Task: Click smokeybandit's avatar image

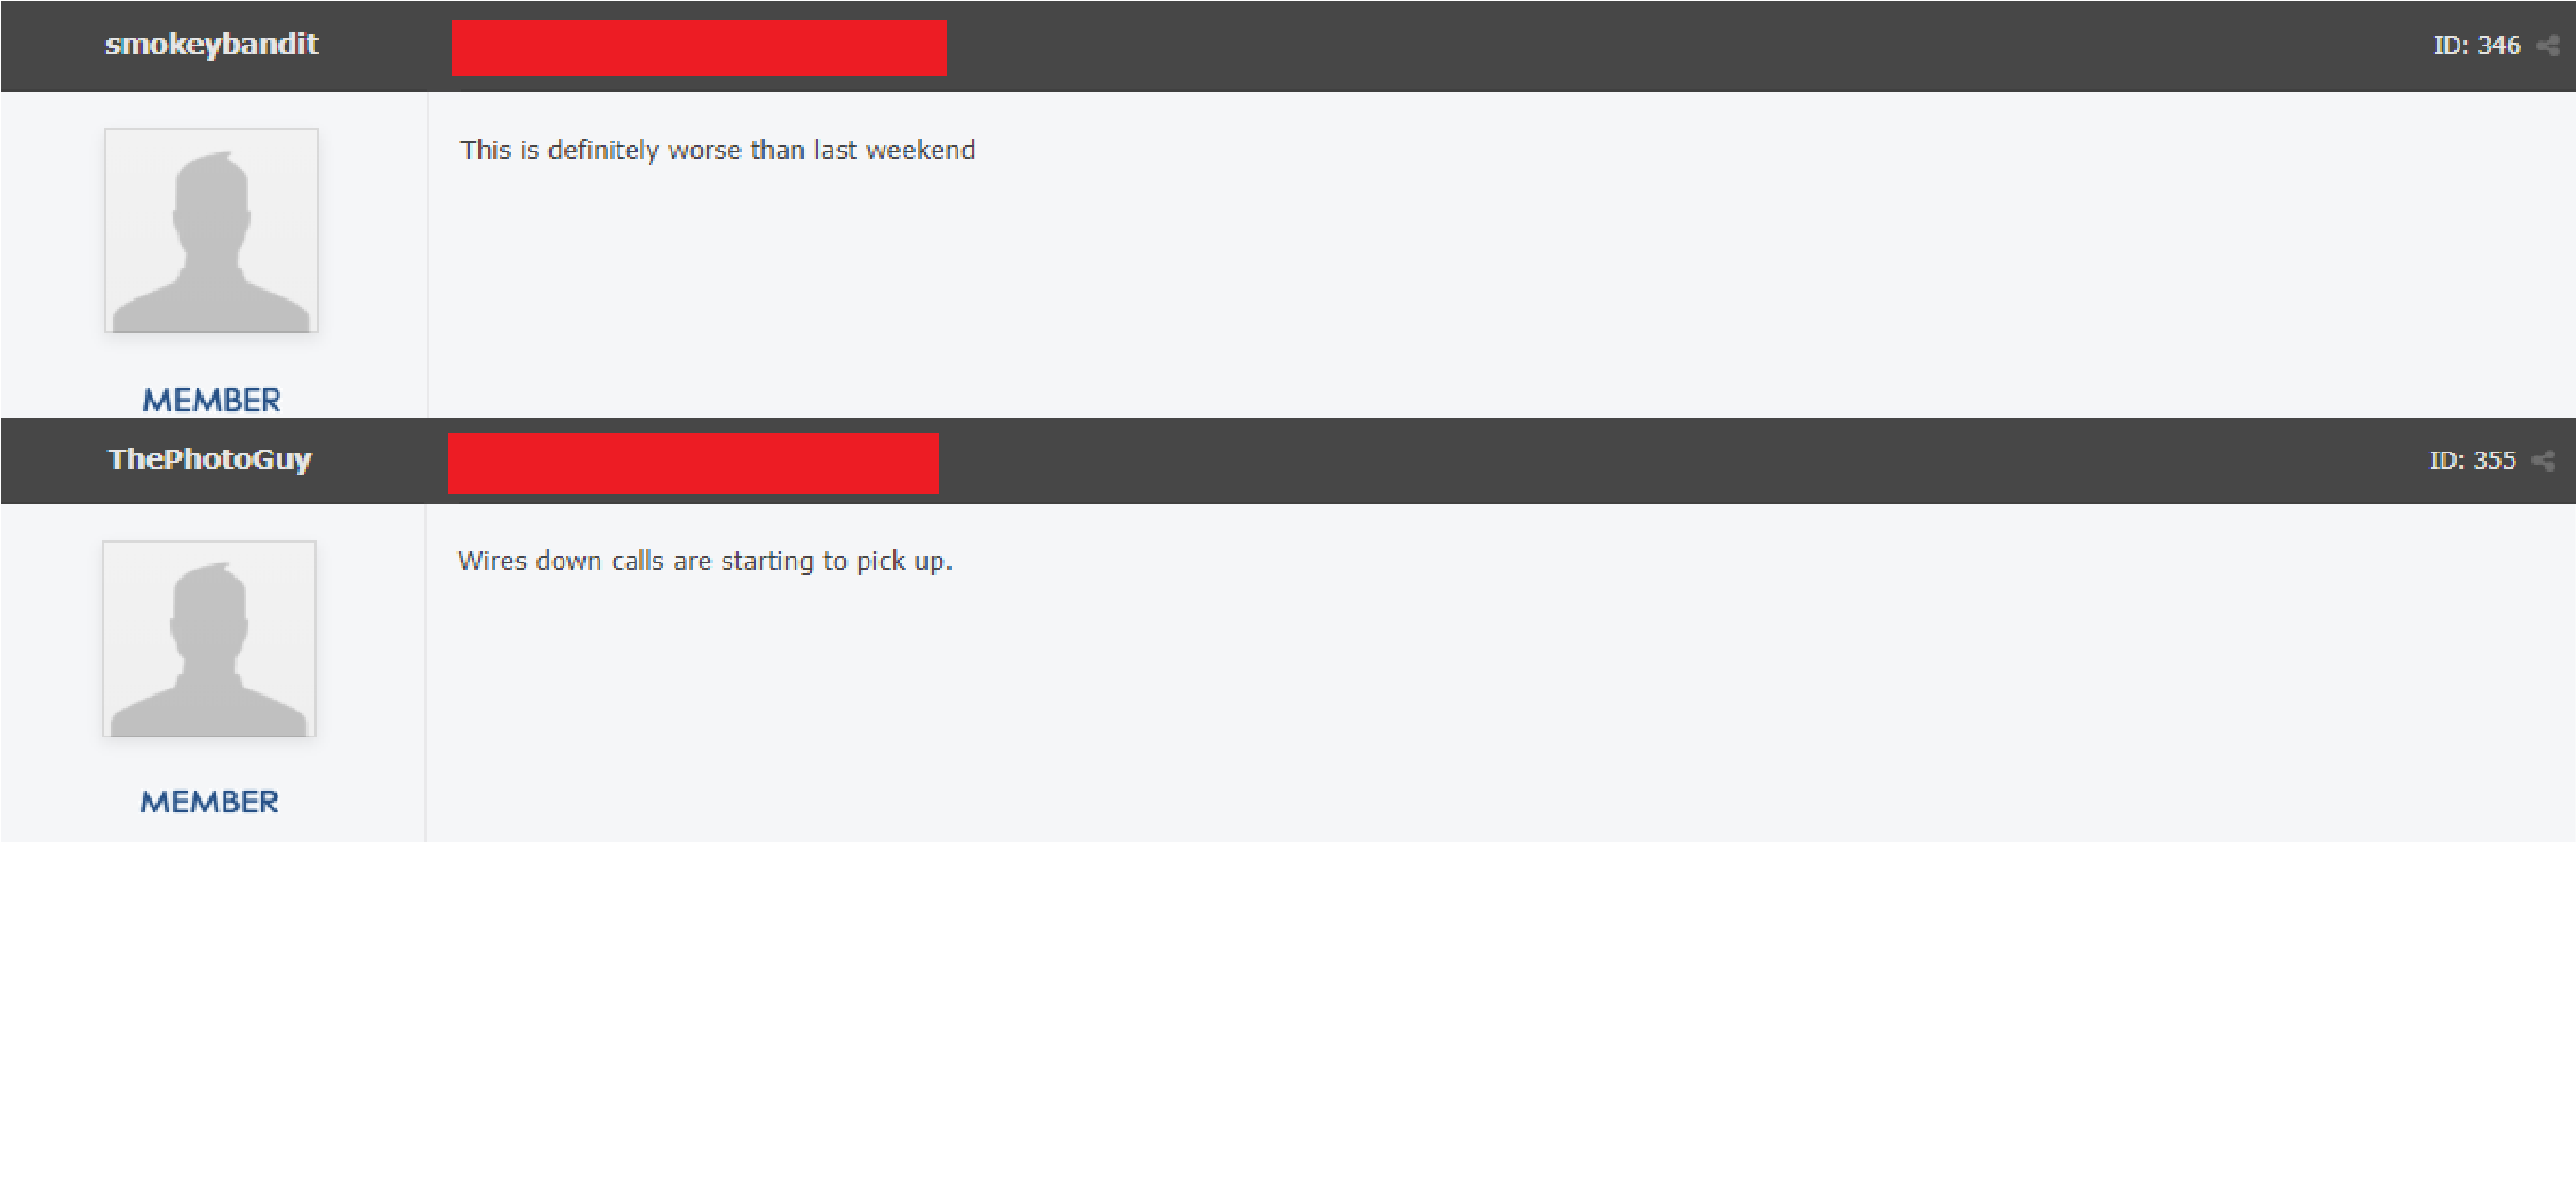Action: (x=211, y=230)
